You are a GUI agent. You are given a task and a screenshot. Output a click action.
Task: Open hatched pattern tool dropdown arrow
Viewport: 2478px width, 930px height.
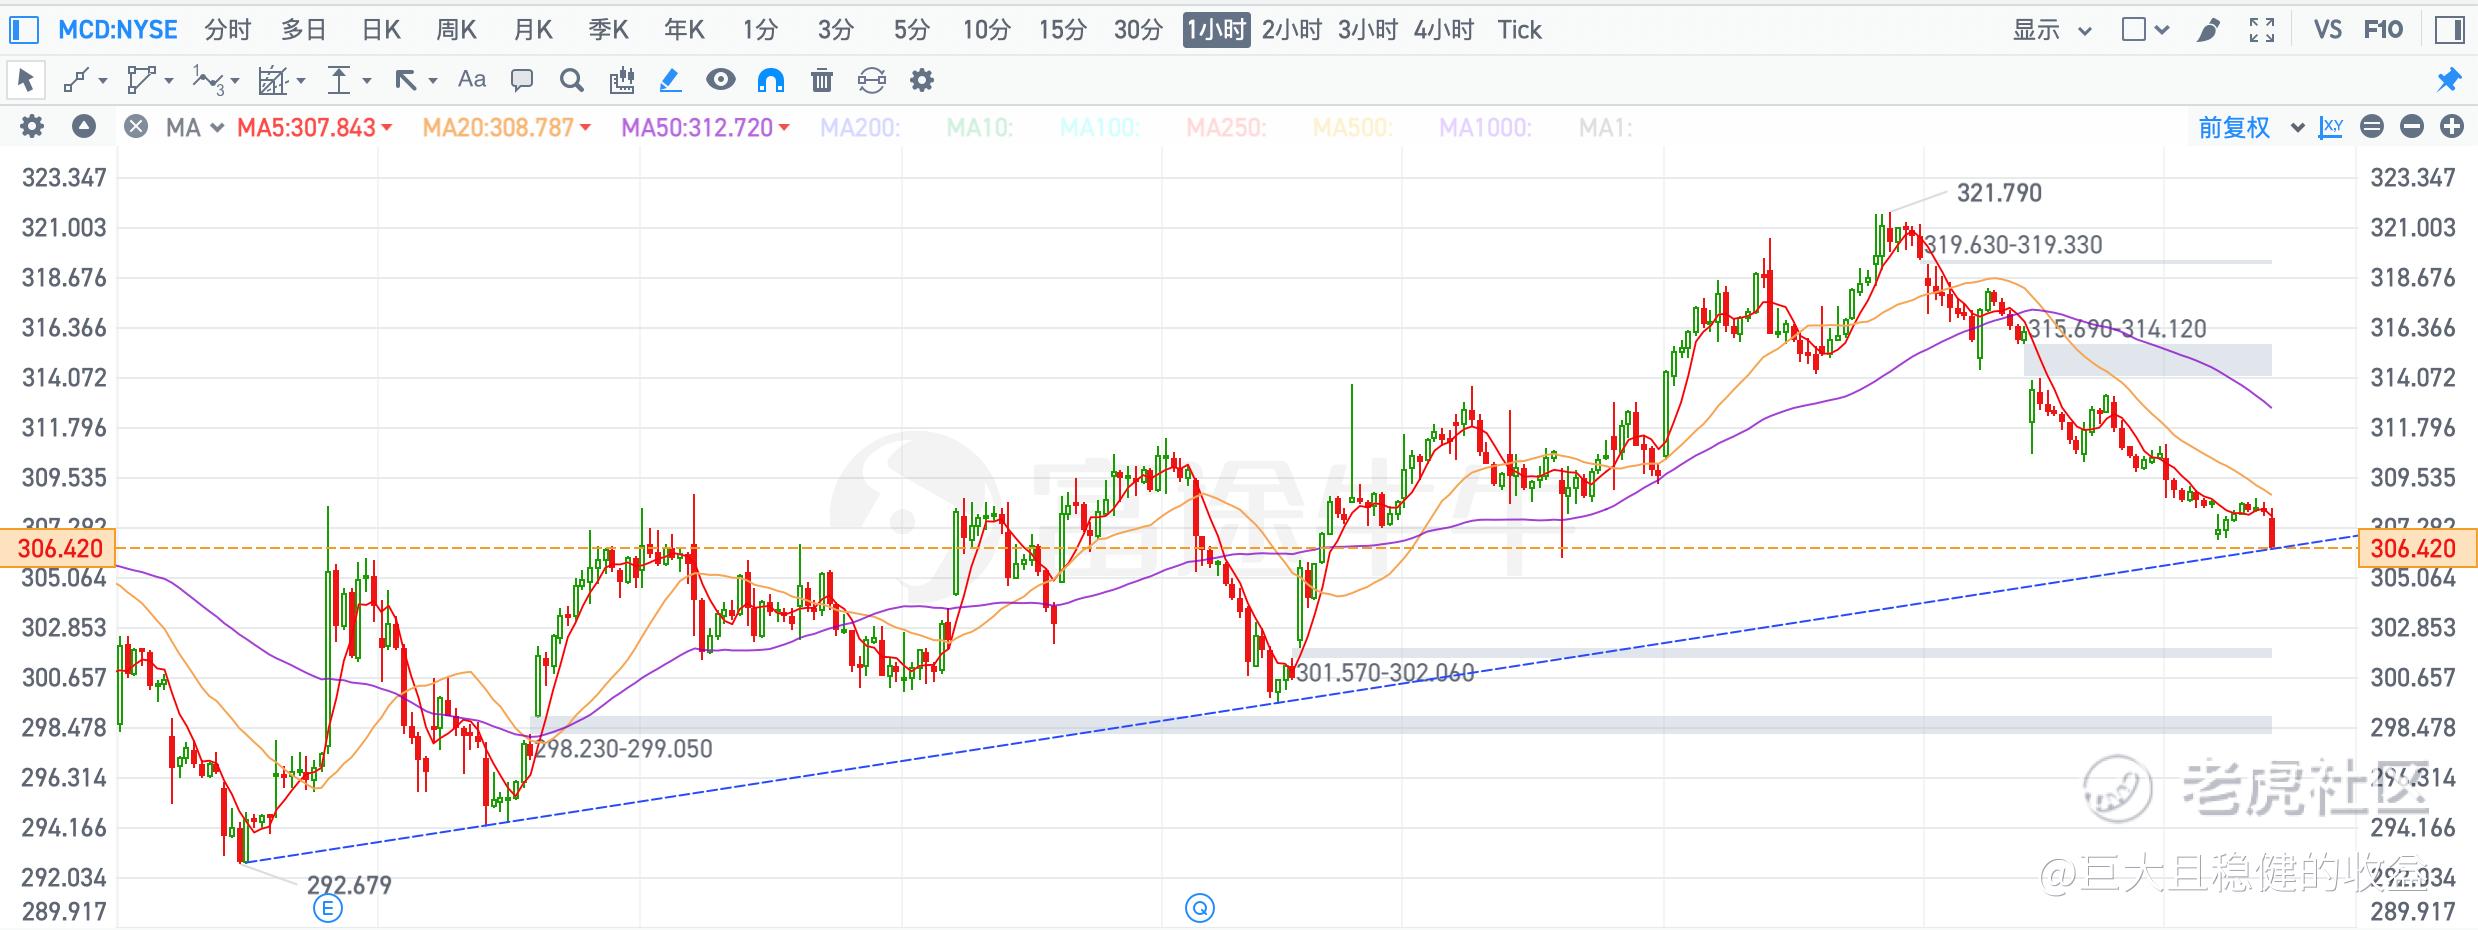[301, 81]
